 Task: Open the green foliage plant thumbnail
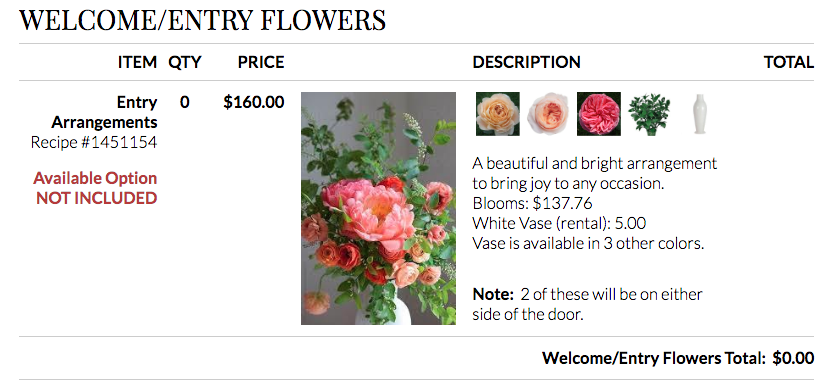pyautogui.click(x=649, y=114)
